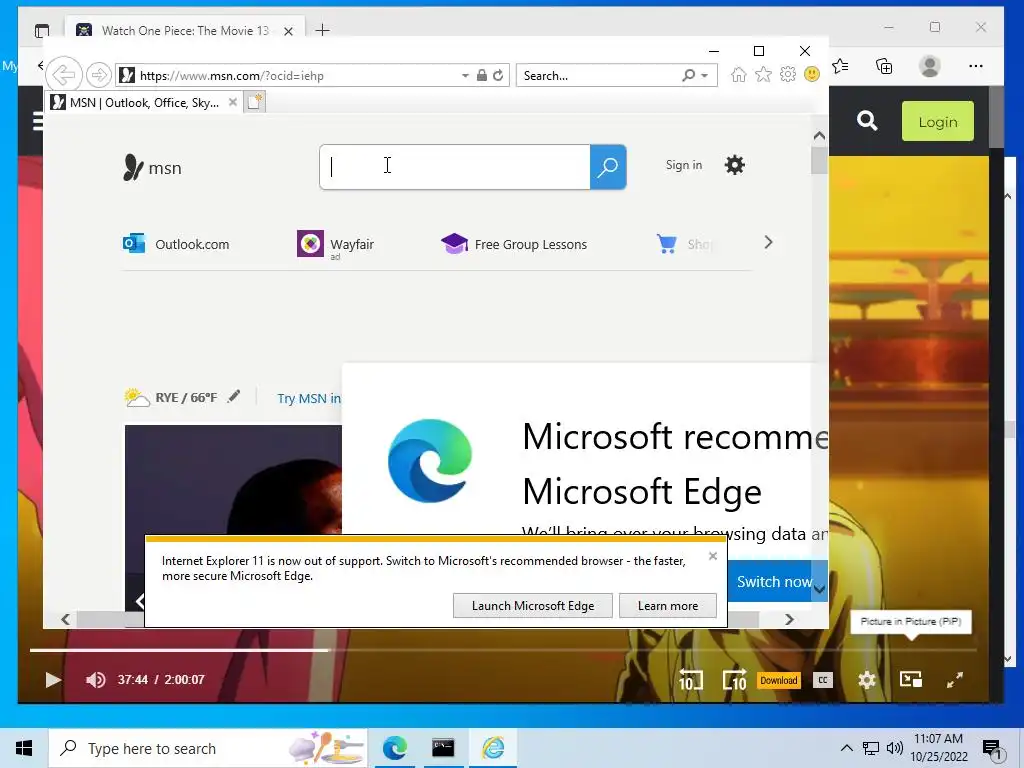The height and width of the screenshot is (768, 1024).
Task: Open new tab button in Internet Explorer
Action: point(255,102)
